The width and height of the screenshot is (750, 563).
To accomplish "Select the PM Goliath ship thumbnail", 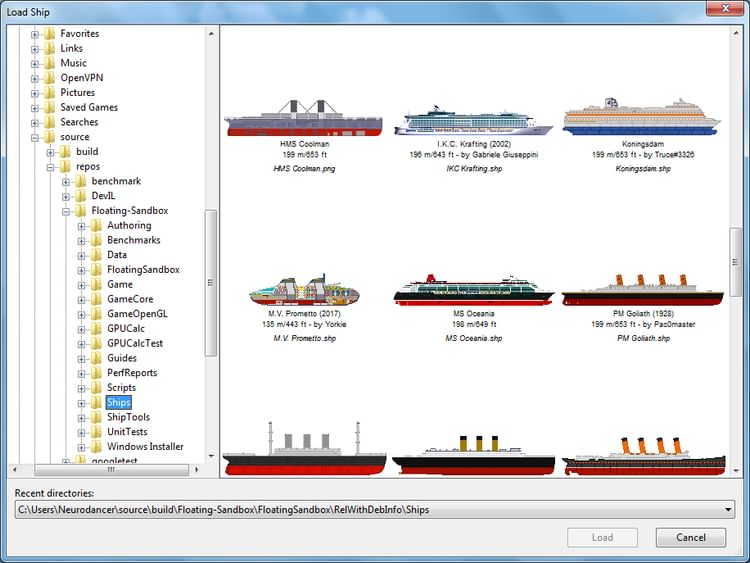I will pyautogui.click(x=643, y=290).
